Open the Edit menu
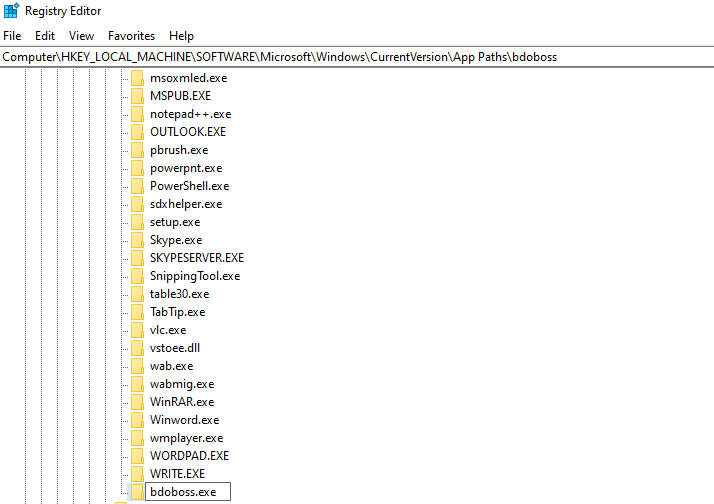Viewport: 714px width, 504px height. tap(45, 36)
